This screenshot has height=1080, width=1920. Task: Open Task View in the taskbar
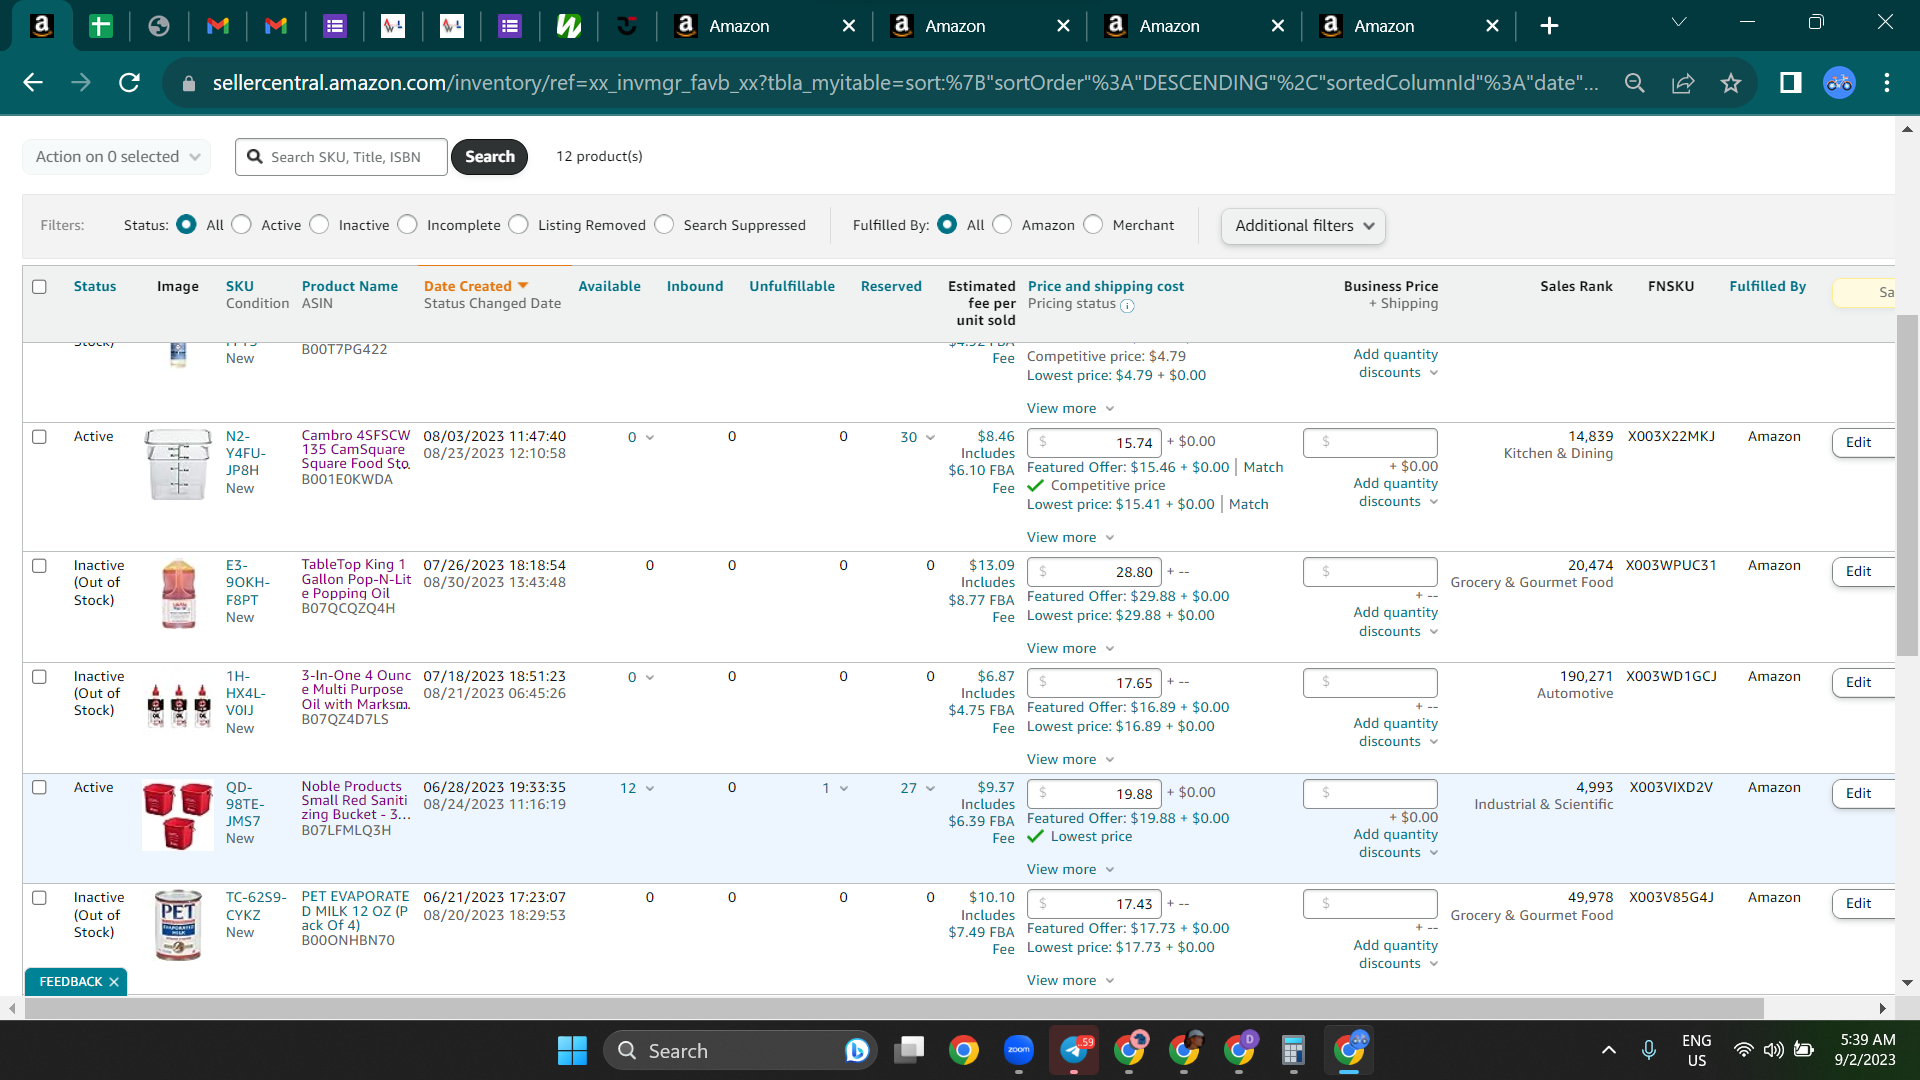click(x=909, y=1051)
